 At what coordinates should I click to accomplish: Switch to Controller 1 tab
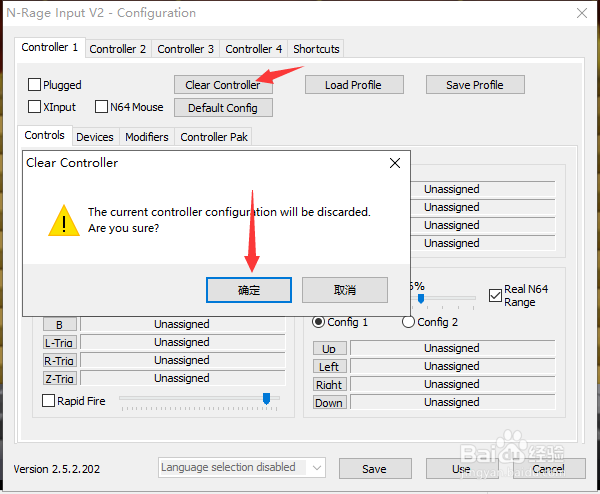coord(50,47)
